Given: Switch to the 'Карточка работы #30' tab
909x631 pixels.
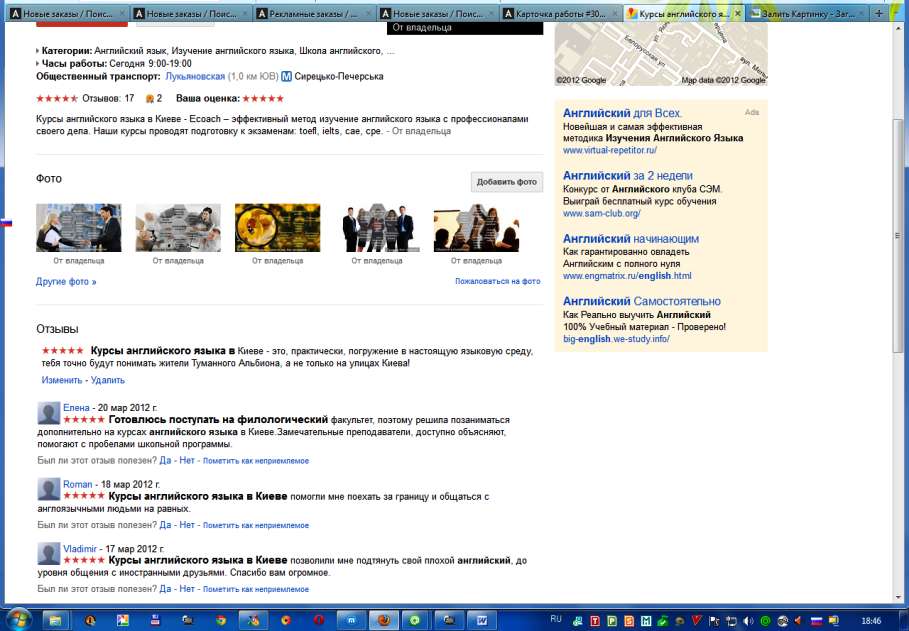Looking at the screenshot, I should 561,13.
